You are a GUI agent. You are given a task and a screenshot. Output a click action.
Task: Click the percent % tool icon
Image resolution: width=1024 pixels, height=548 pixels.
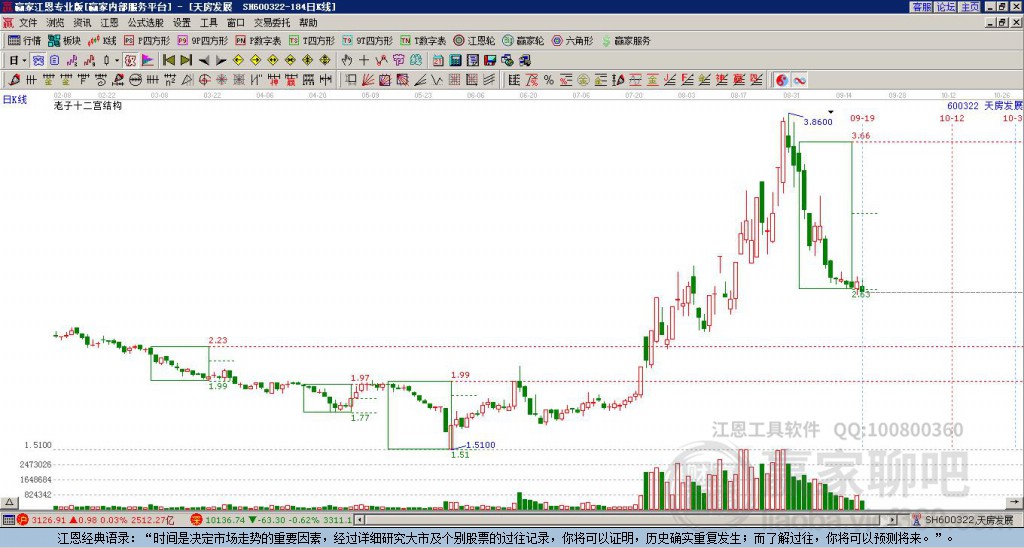point(549,80)
